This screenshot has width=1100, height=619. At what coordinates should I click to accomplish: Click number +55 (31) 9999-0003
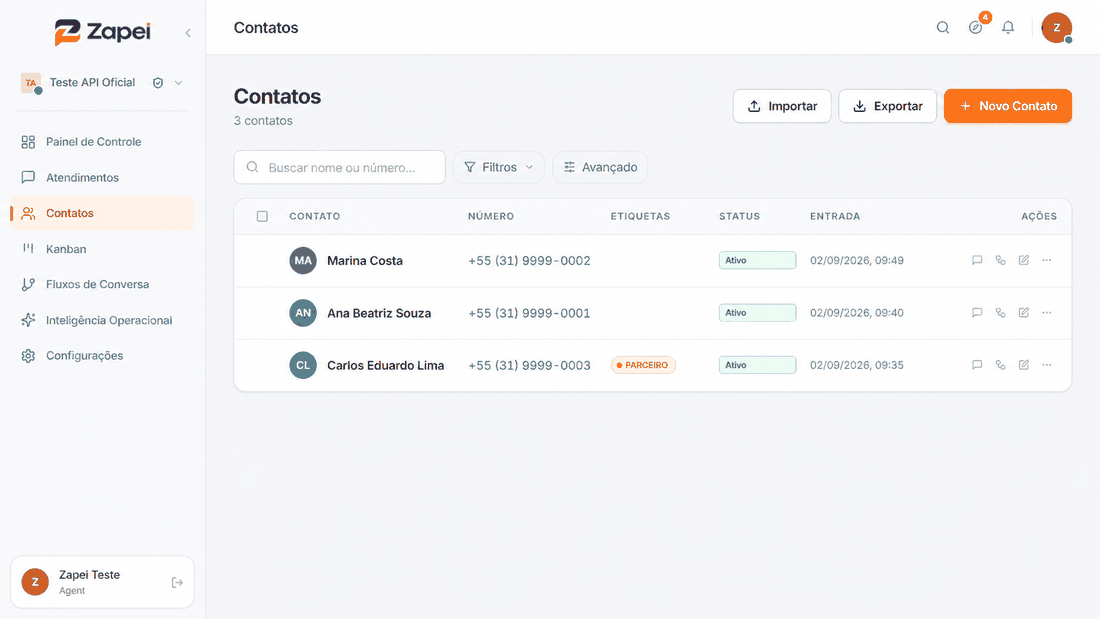(529, 365)
